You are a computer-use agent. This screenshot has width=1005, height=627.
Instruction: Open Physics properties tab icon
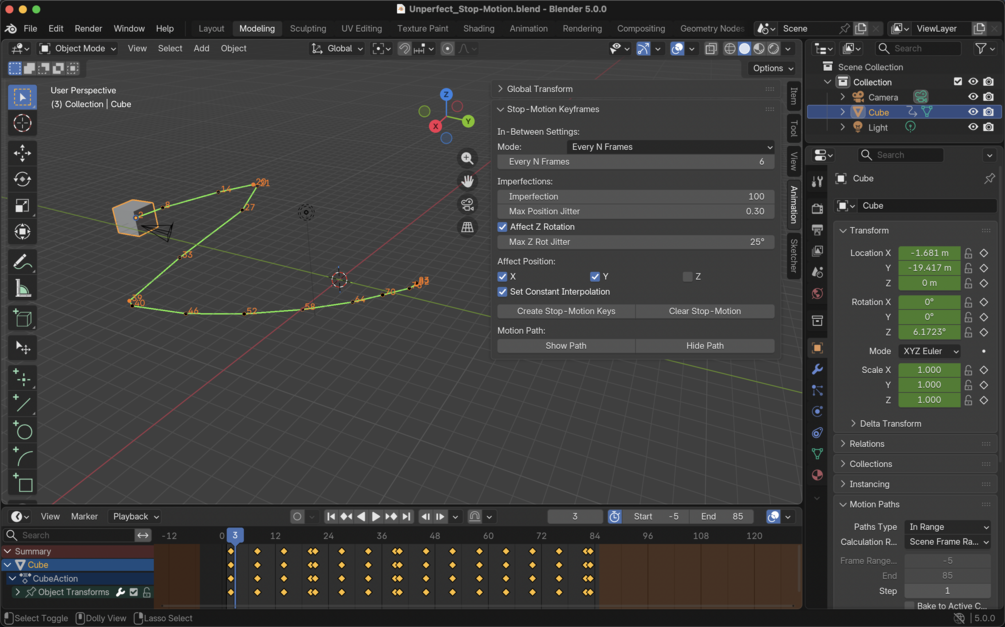click(x=817, y=412)
